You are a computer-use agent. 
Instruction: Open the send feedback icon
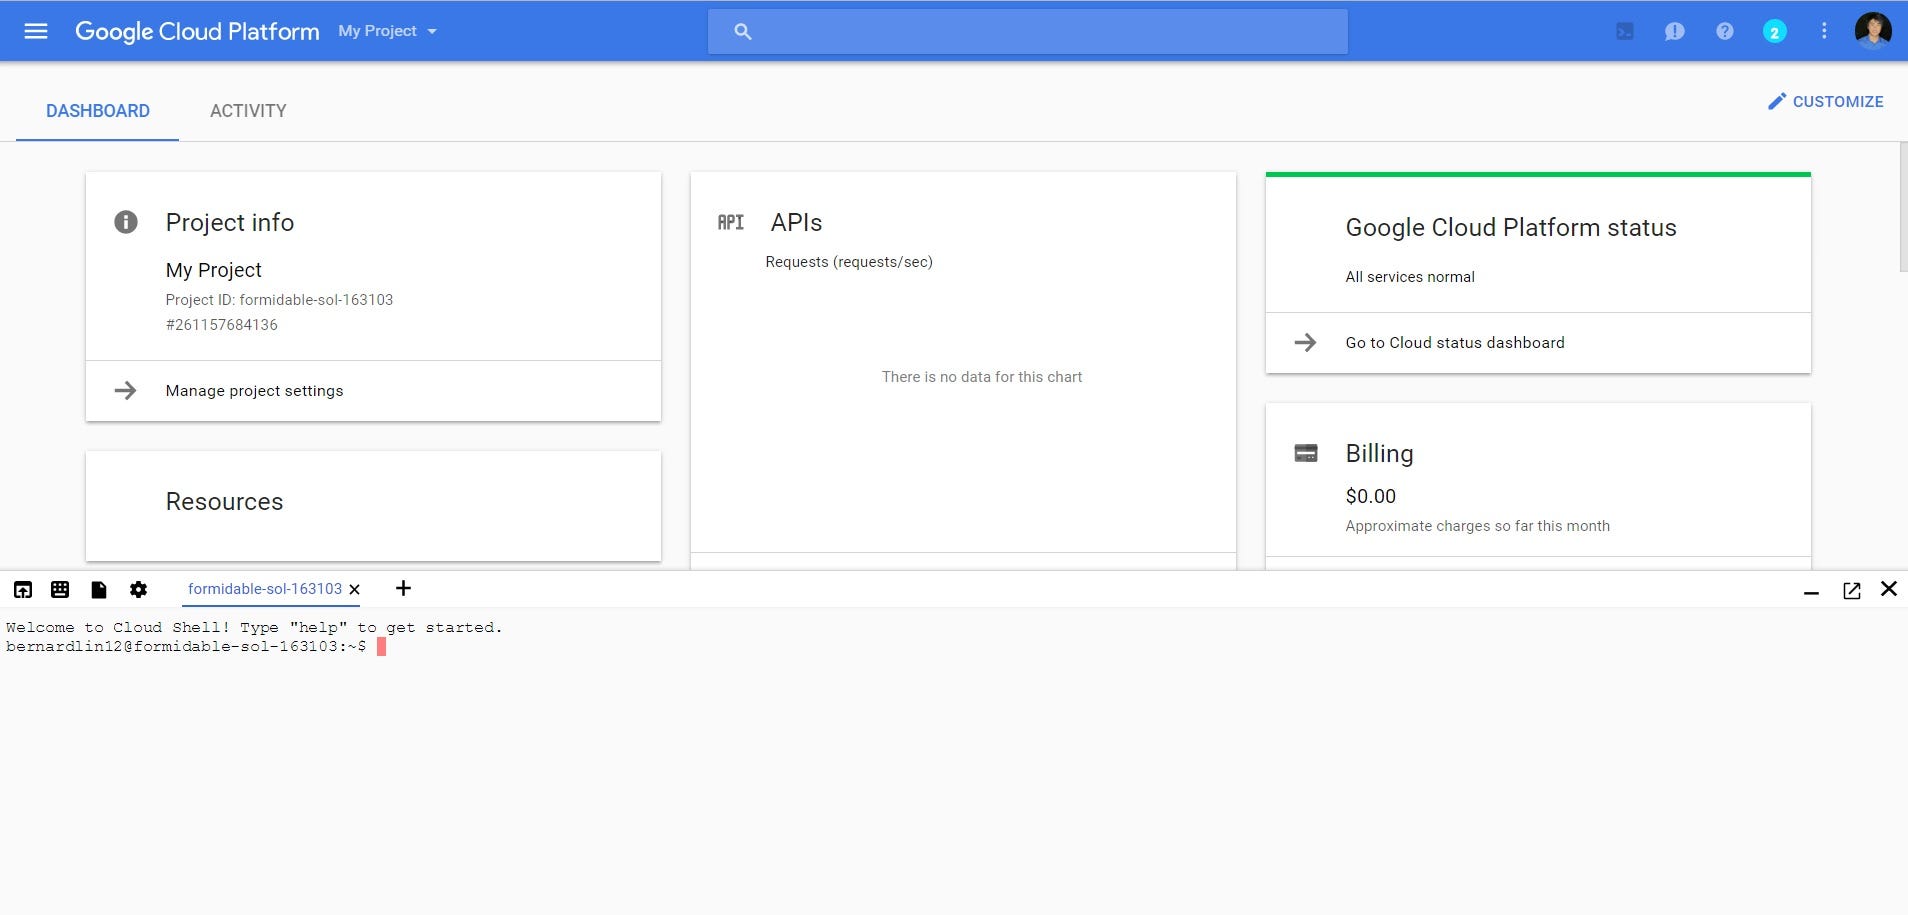point(1675,31)
